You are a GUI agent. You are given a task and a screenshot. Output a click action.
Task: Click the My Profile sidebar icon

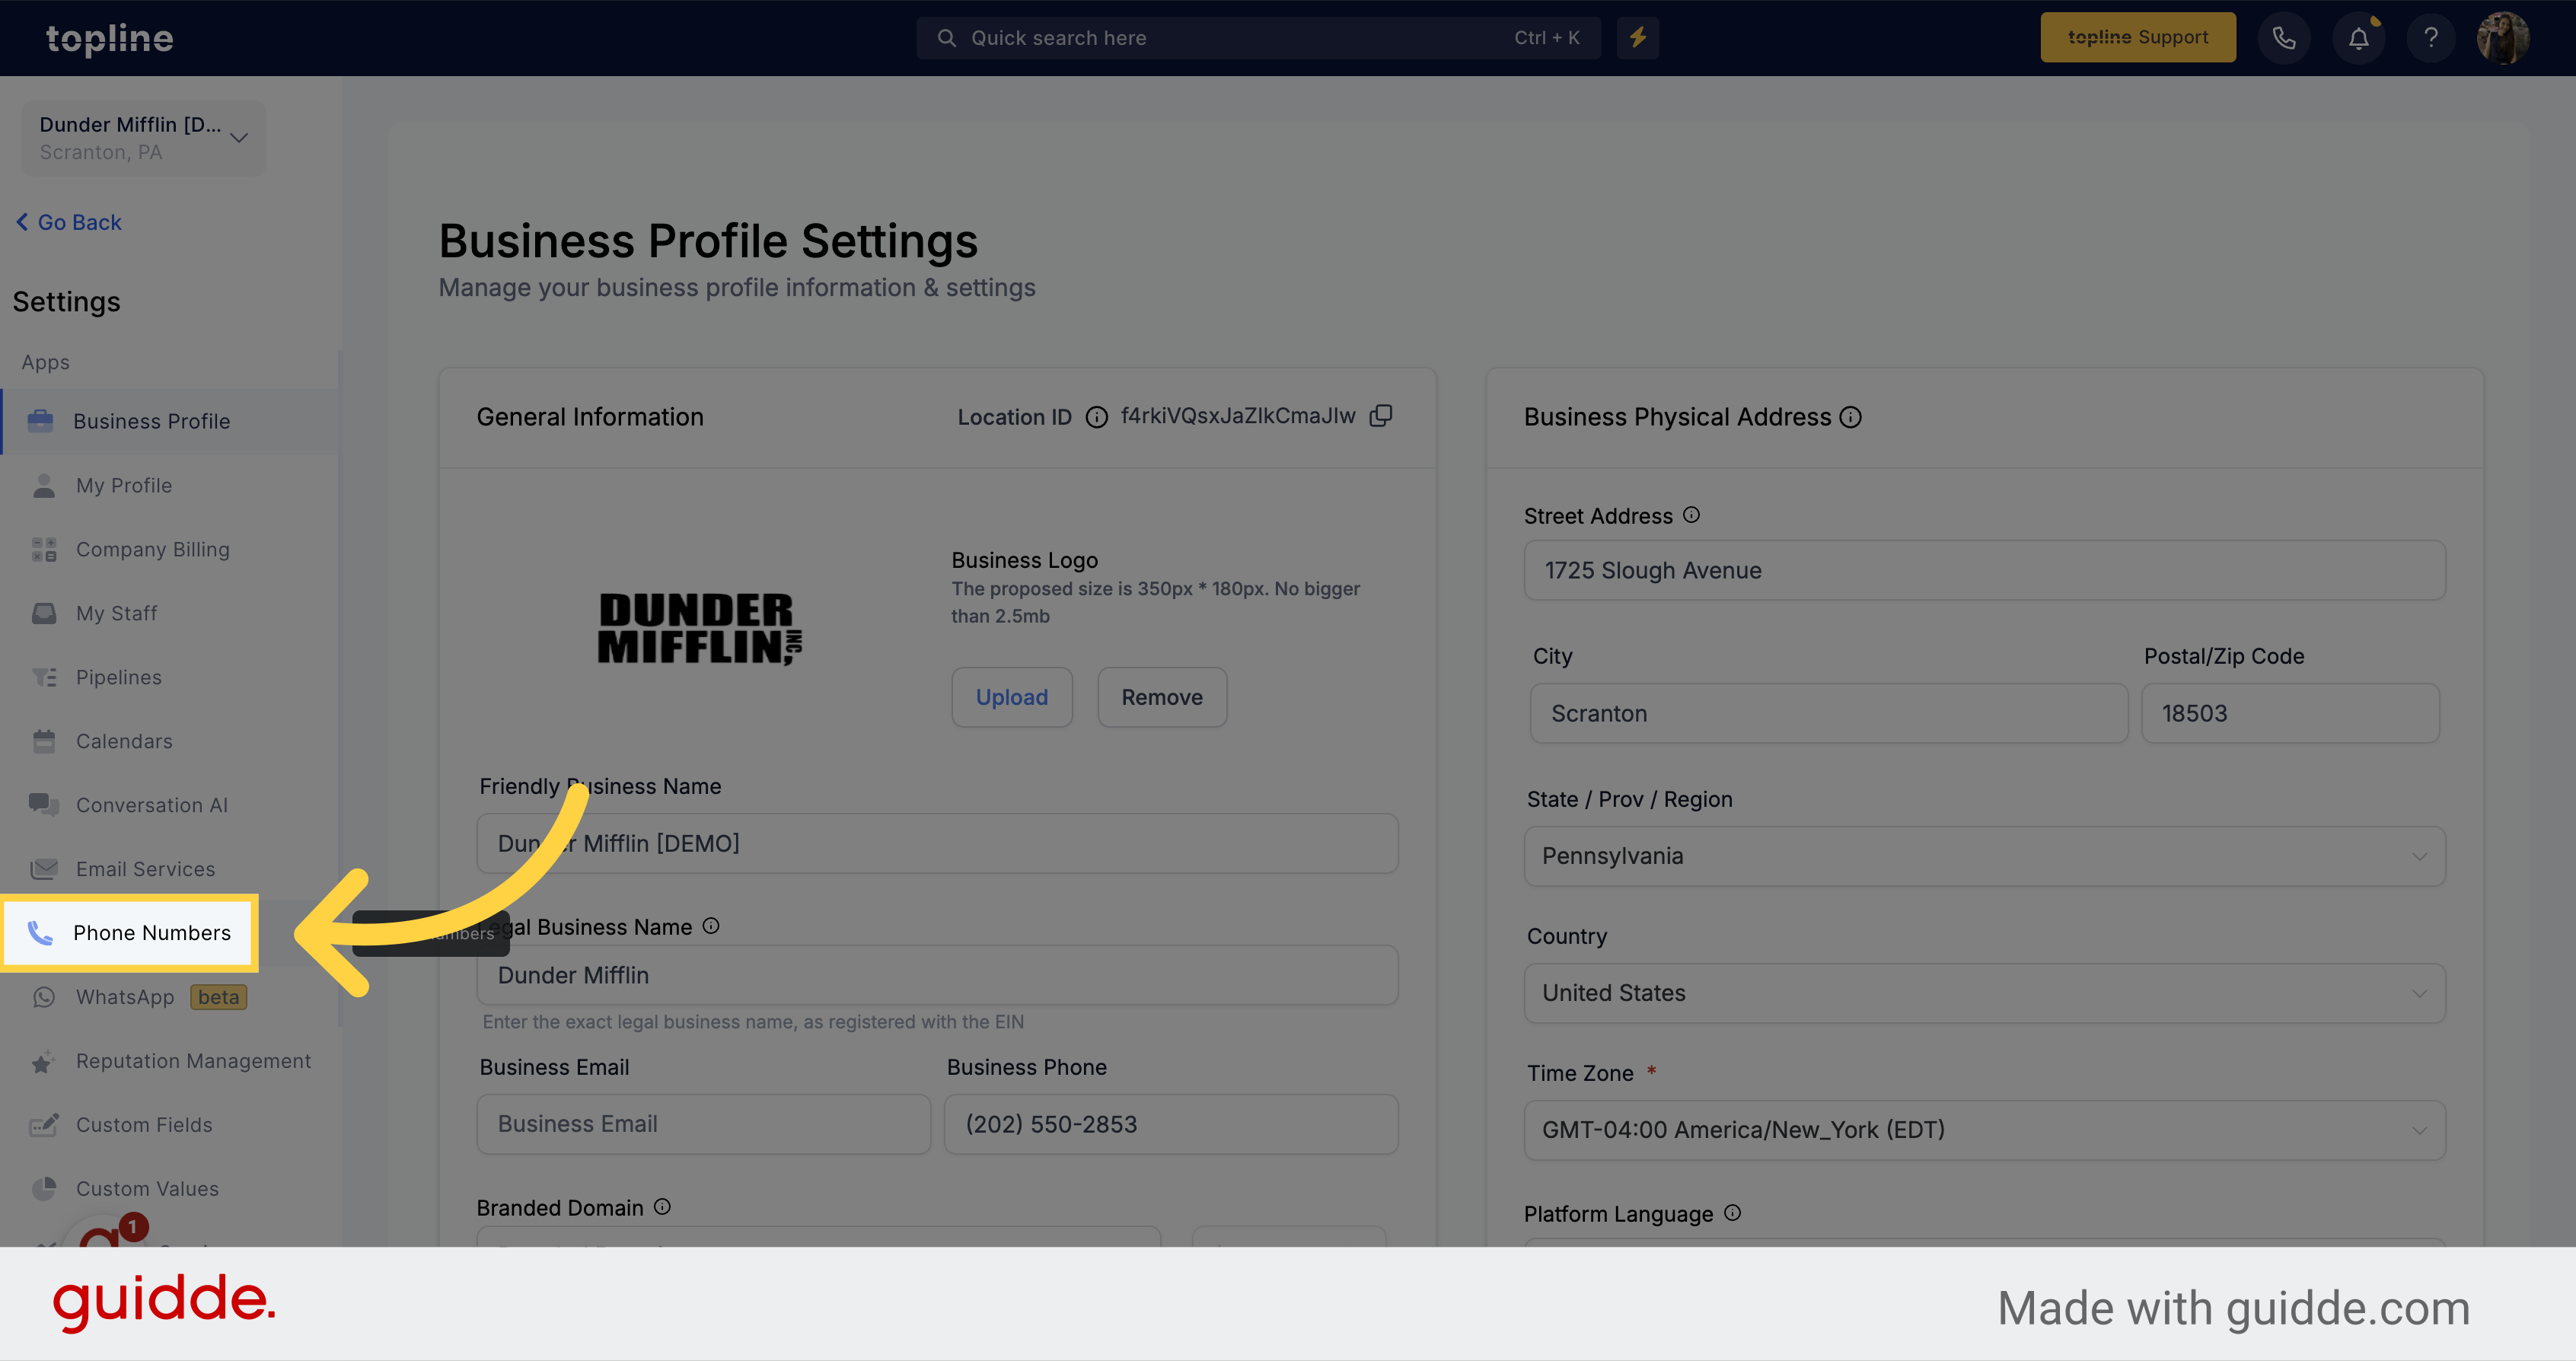coord(43,484)
